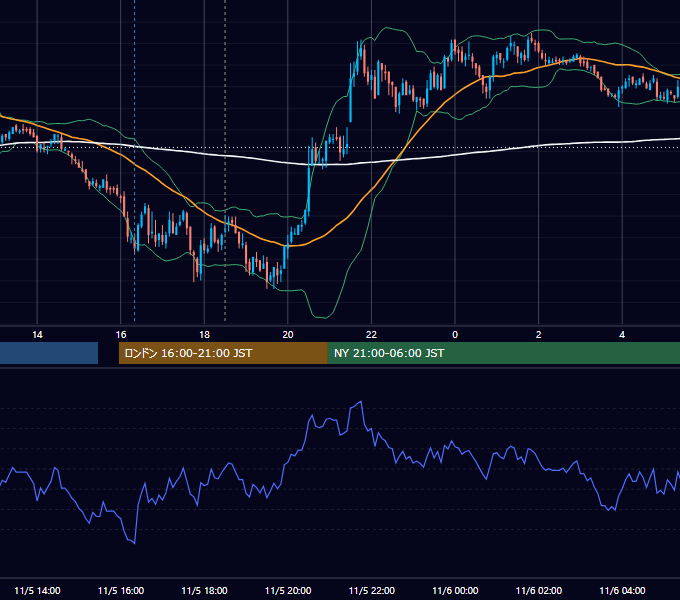This screenshot has width=680, height=600.
Task: Click hour label 18 on upper axis
Action: pyautogui.click(x=204, y=335)
